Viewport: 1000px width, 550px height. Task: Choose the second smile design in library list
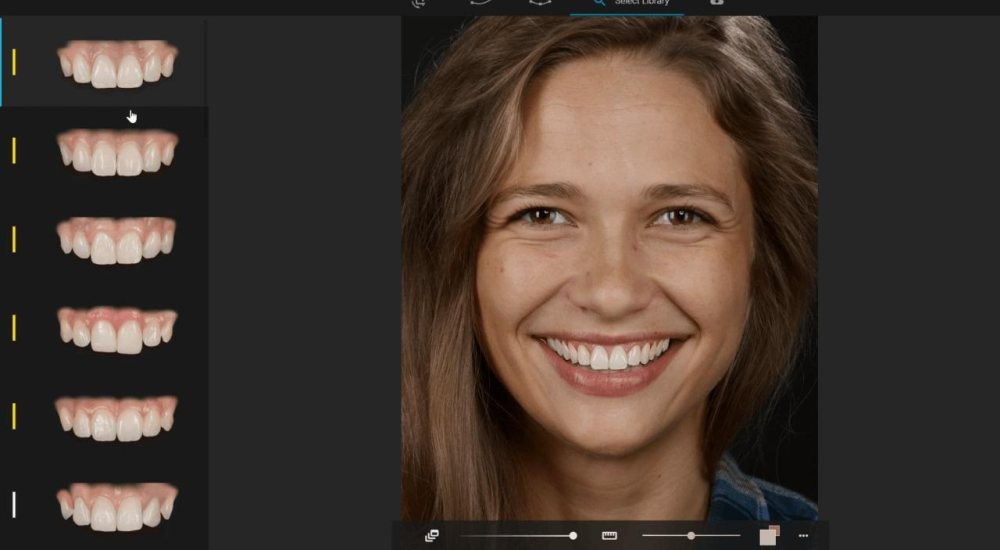coord(117,152)
